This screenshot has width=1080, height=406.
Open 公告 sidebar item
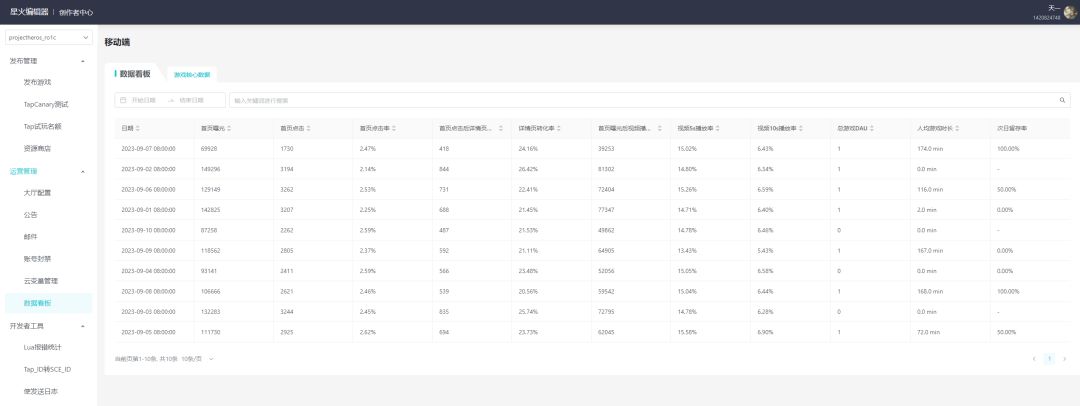tap(30, 214)
